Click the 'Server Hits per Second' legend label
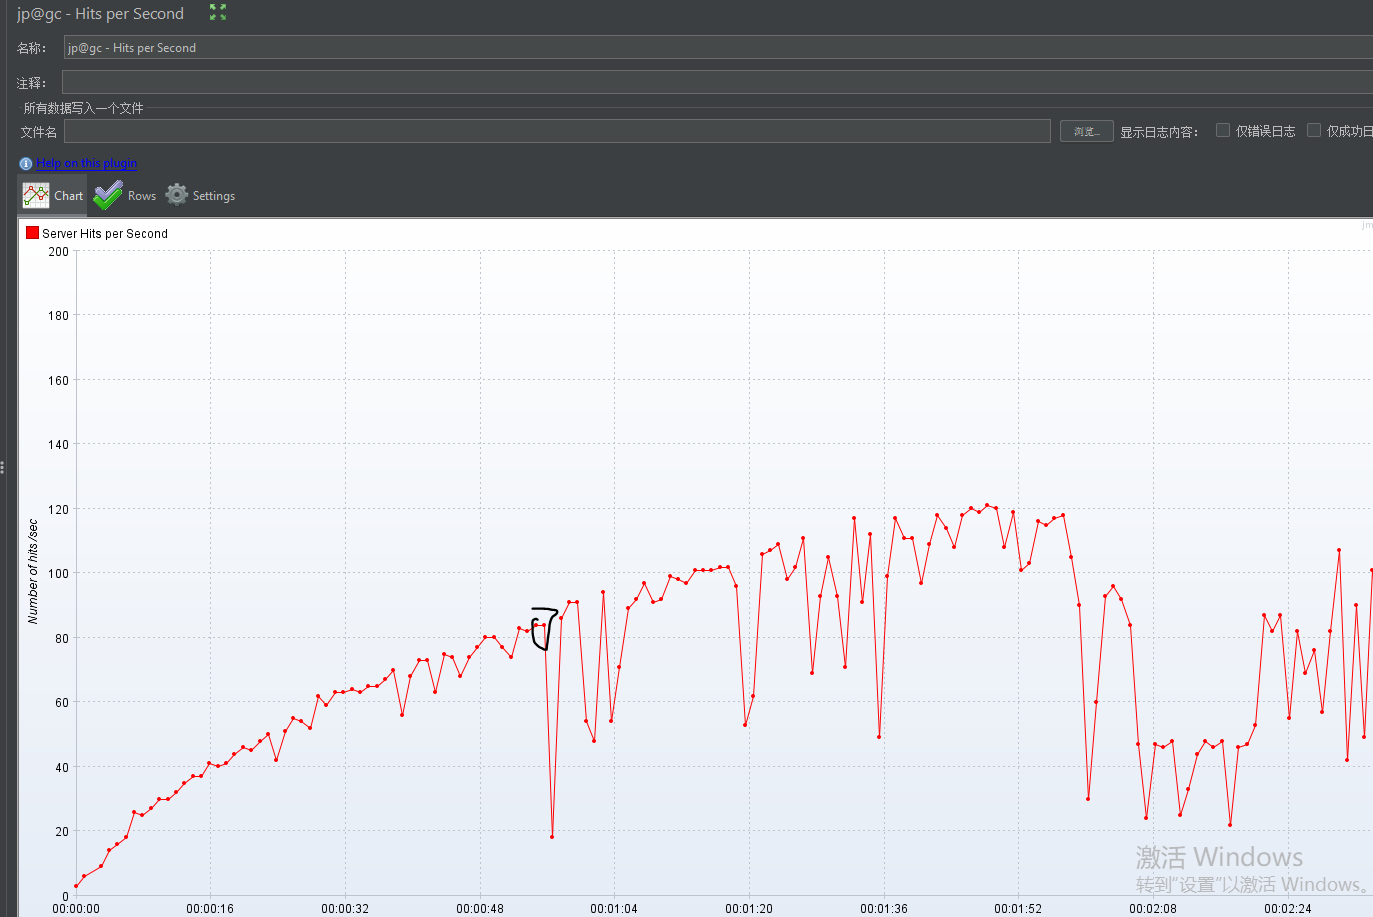 pos(105,233)
